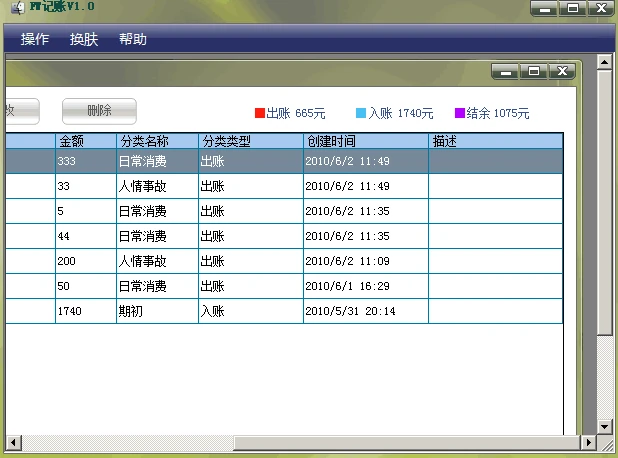Click the purple 结余 legend square
618x458 pixels.
(x=460, y=113)
